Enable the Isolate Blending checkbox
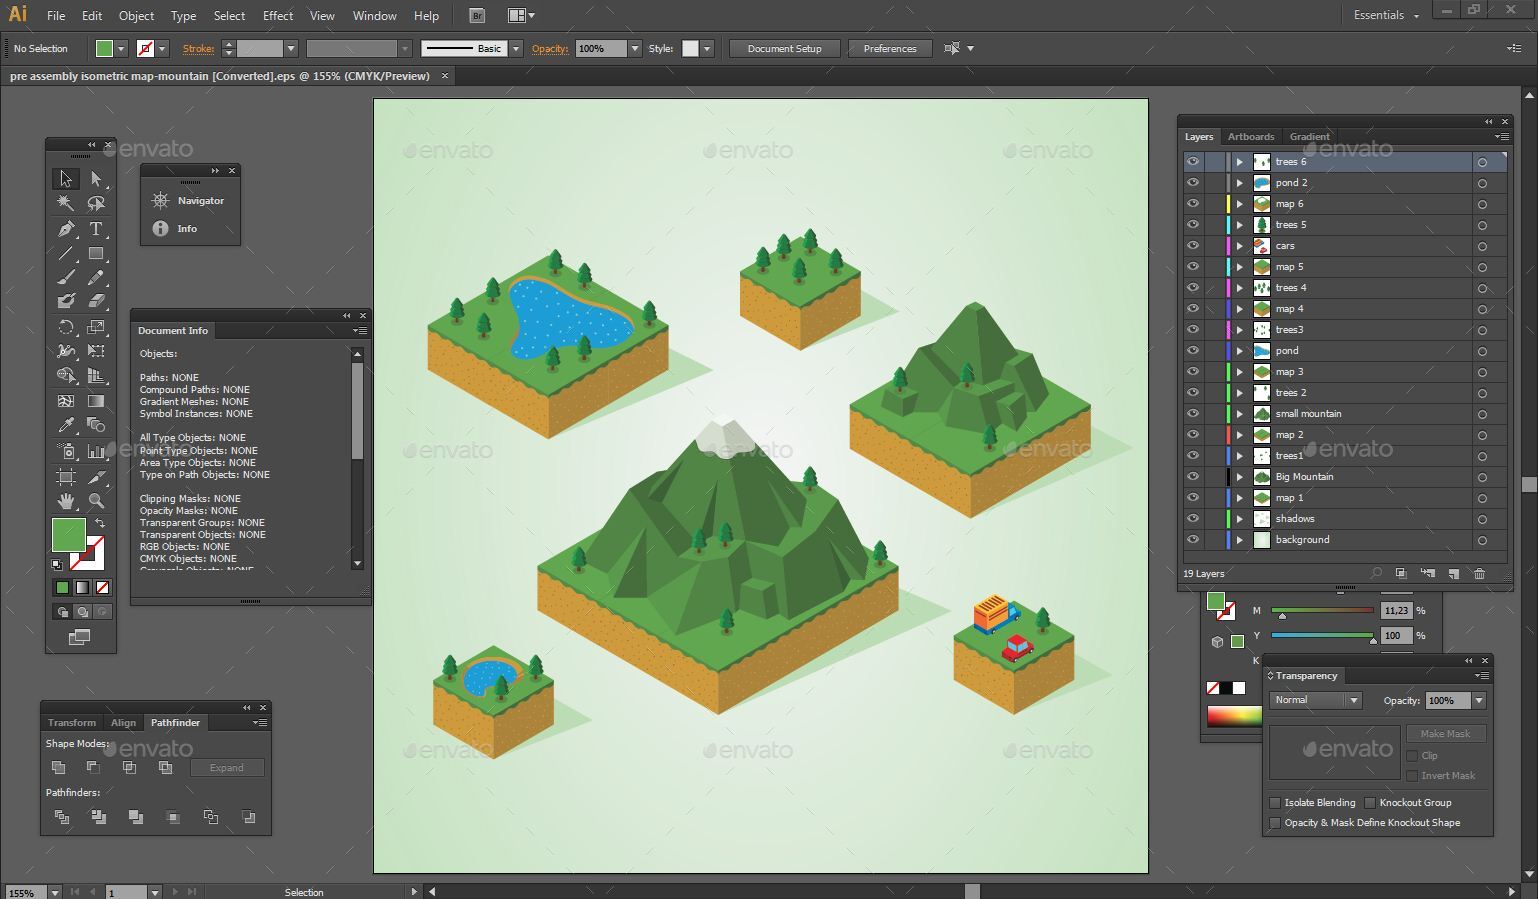The image size is (1538, 899). tap(1275, 802)
